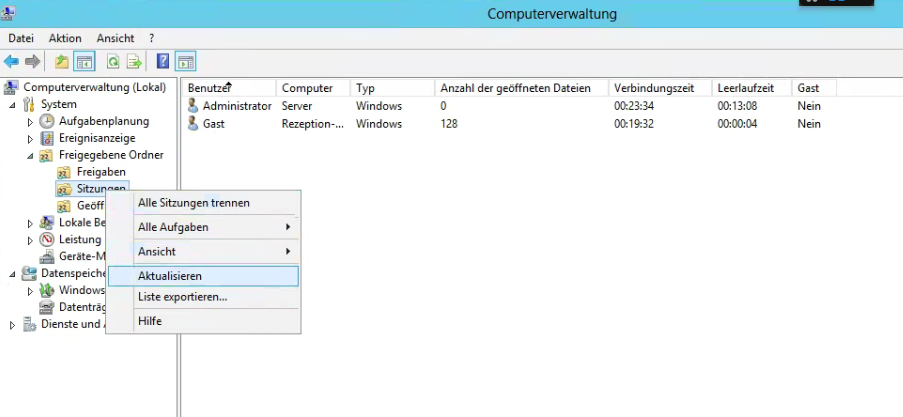Click the Refresh toolbar icon
This screenshot has width=903, height=417.
[113, 62]
